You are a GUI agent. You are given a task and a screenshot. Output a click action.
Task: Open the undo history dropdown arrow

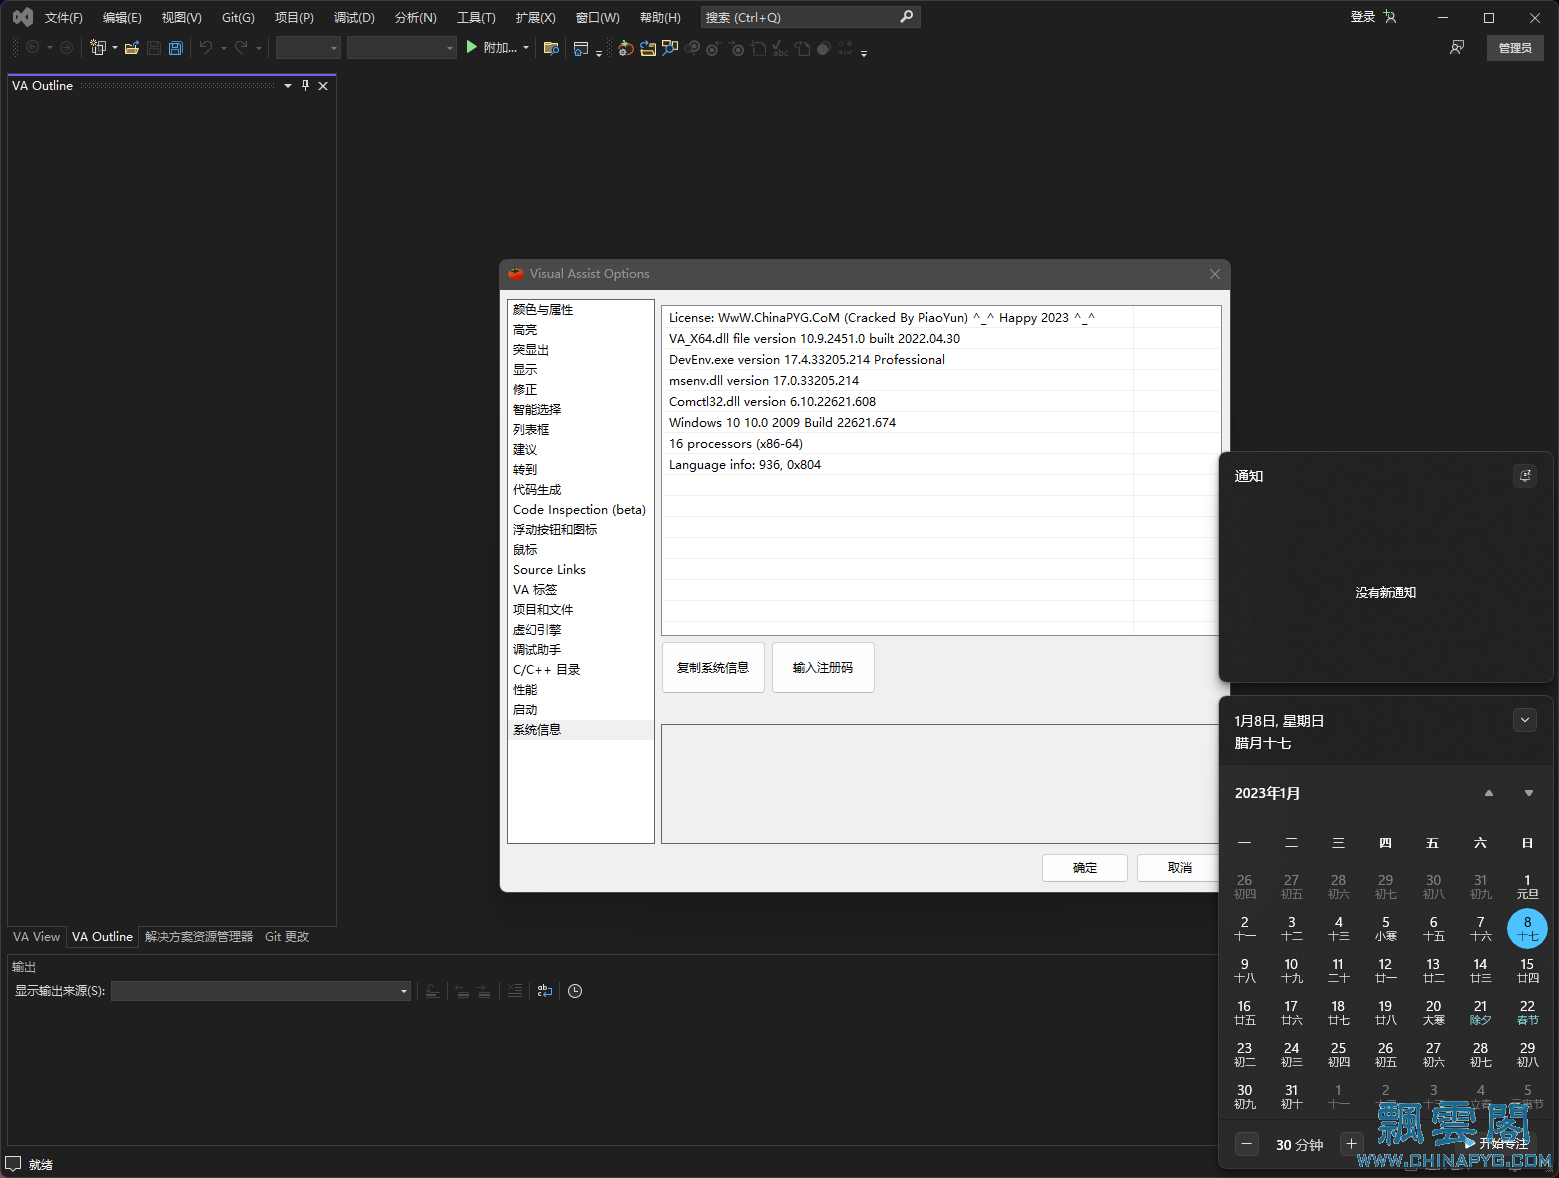click(x=224, y=47)
